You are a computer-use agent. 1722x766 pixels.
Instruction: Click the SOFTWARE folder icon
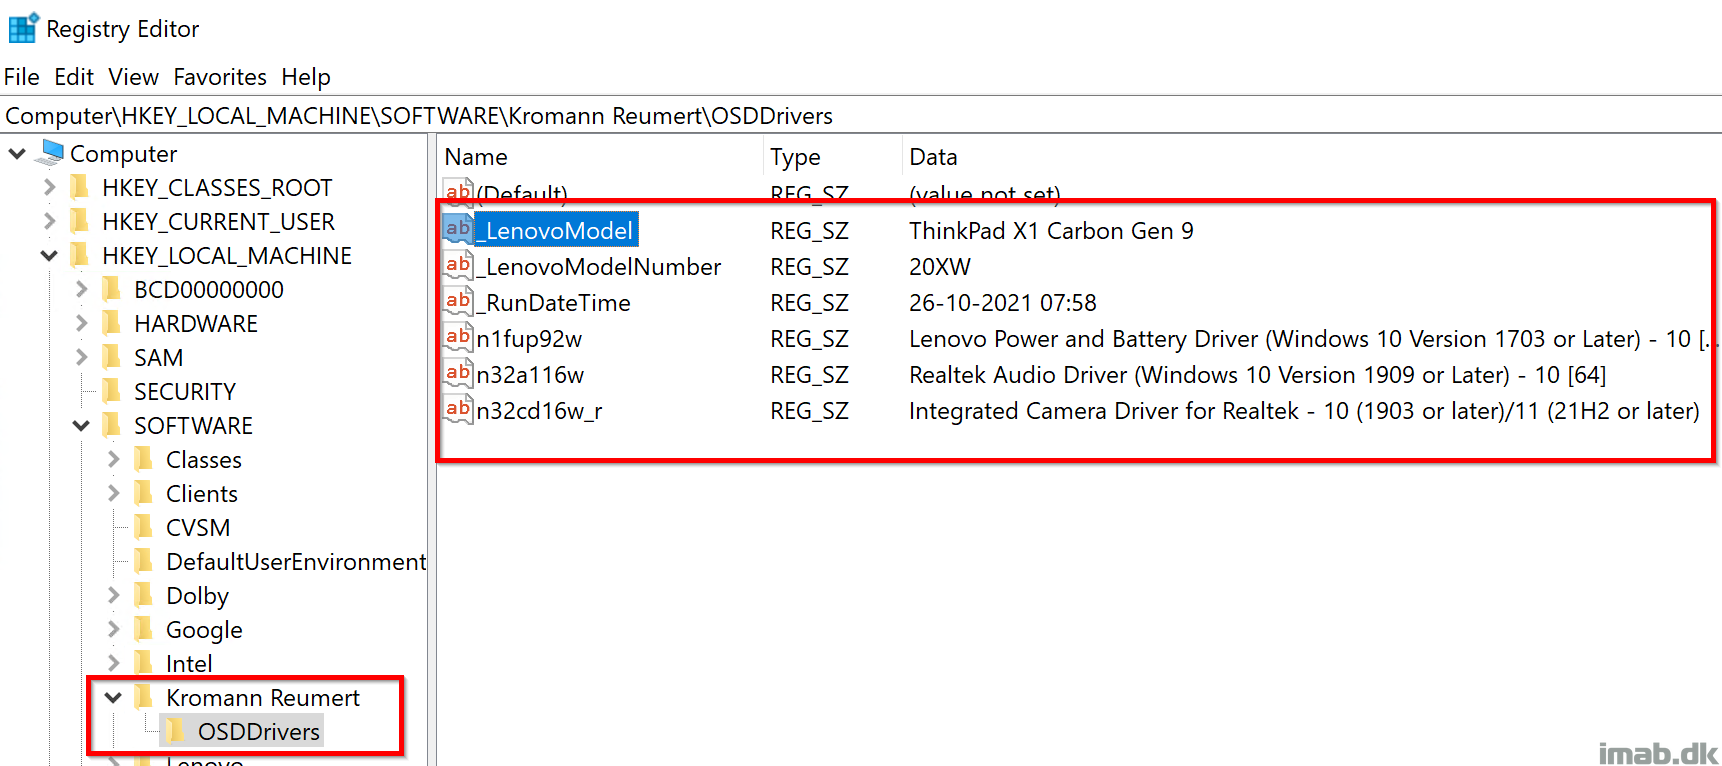point(112,425)
